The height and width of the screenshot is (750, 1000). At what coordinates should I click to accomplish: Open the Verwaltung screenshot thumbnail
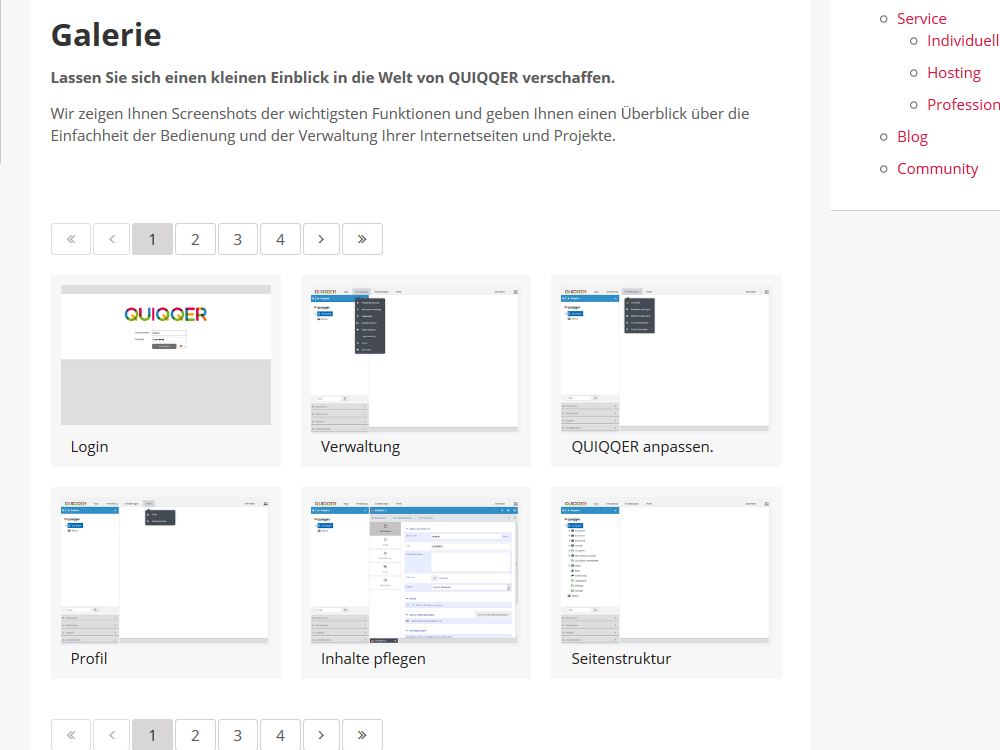416,360
